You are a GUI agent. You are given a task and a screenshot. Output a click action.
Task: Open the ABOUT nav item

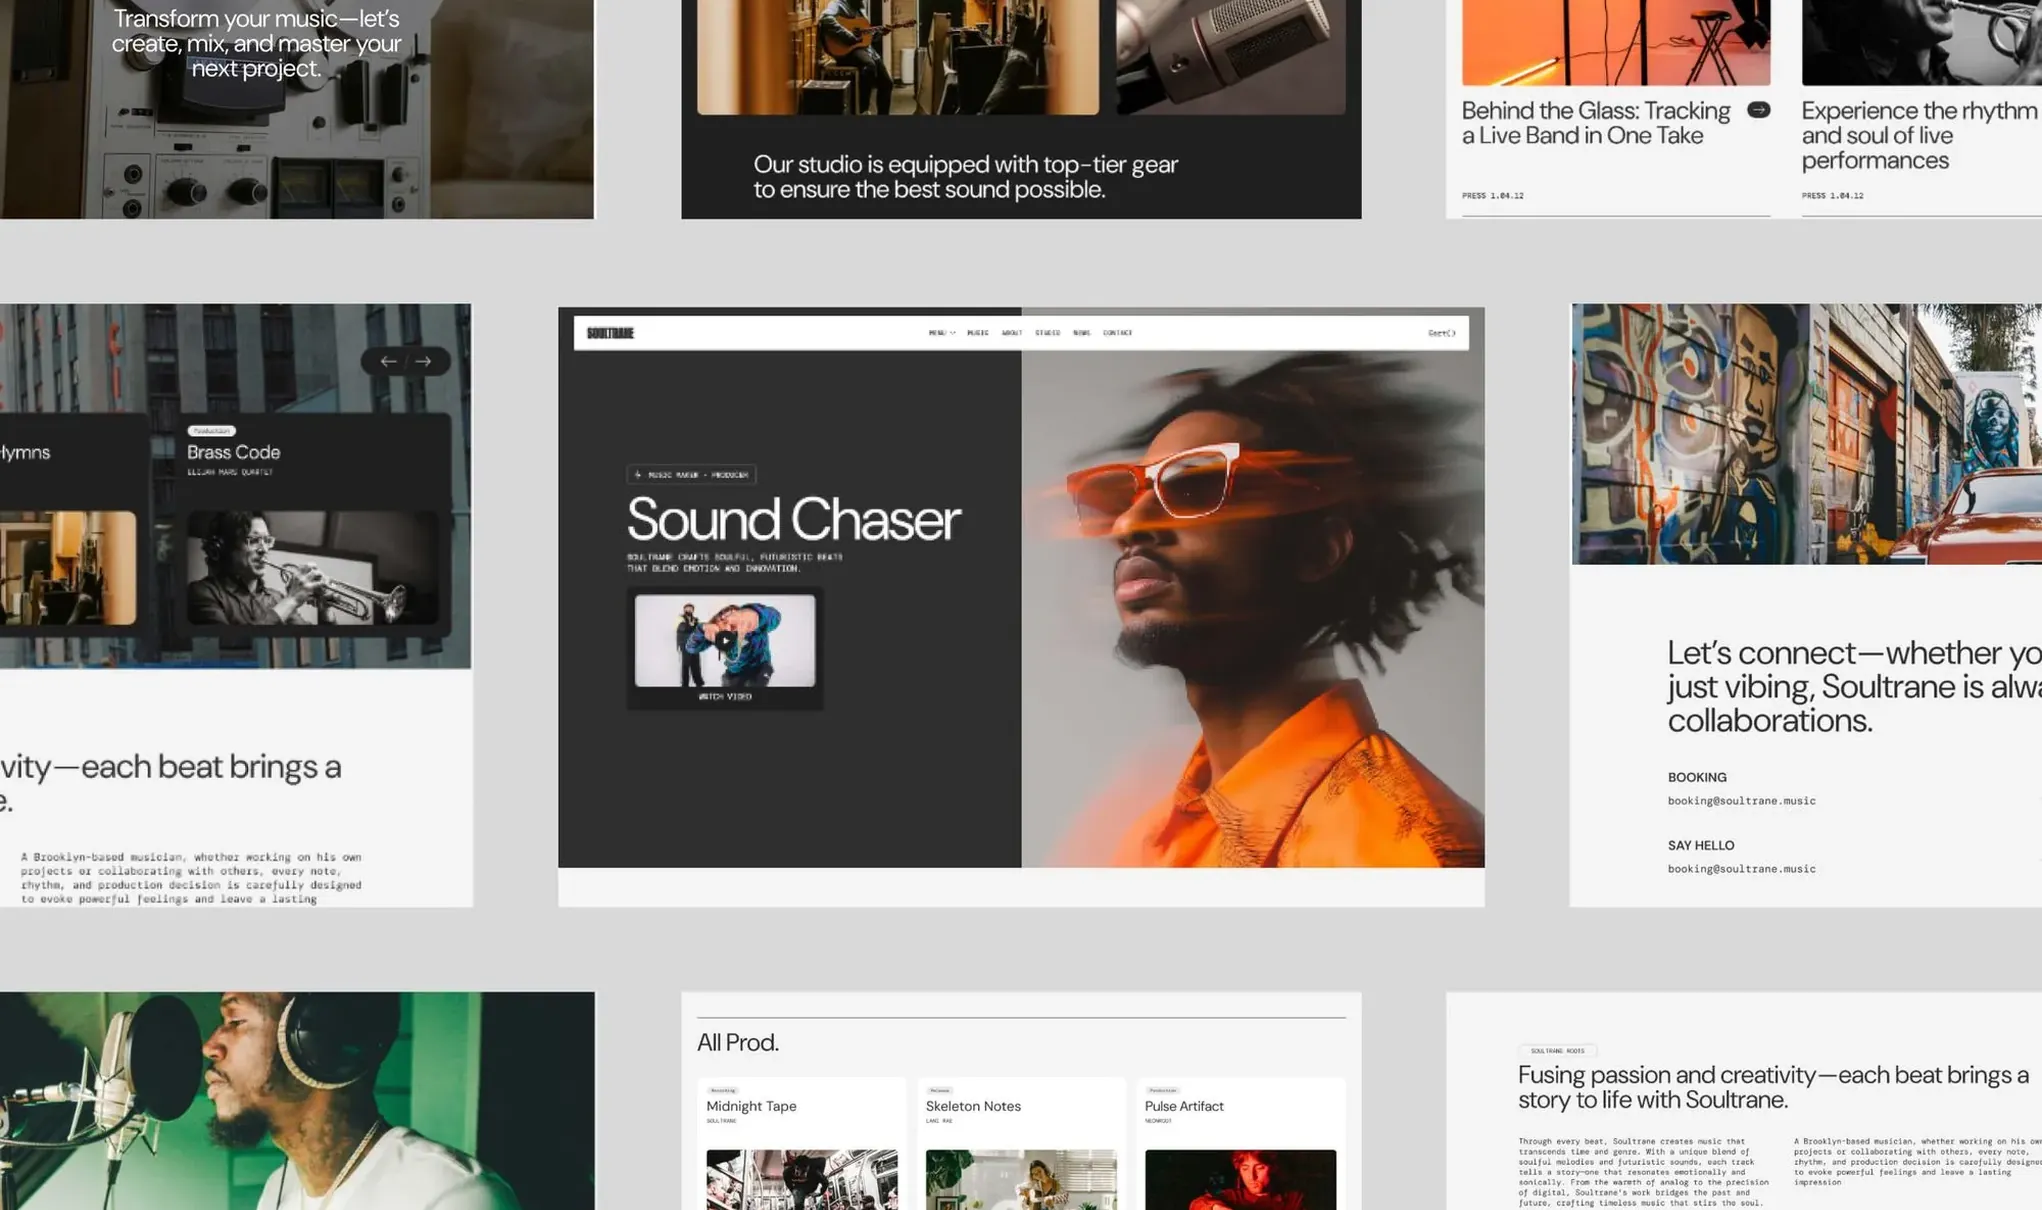[1012, 333]
